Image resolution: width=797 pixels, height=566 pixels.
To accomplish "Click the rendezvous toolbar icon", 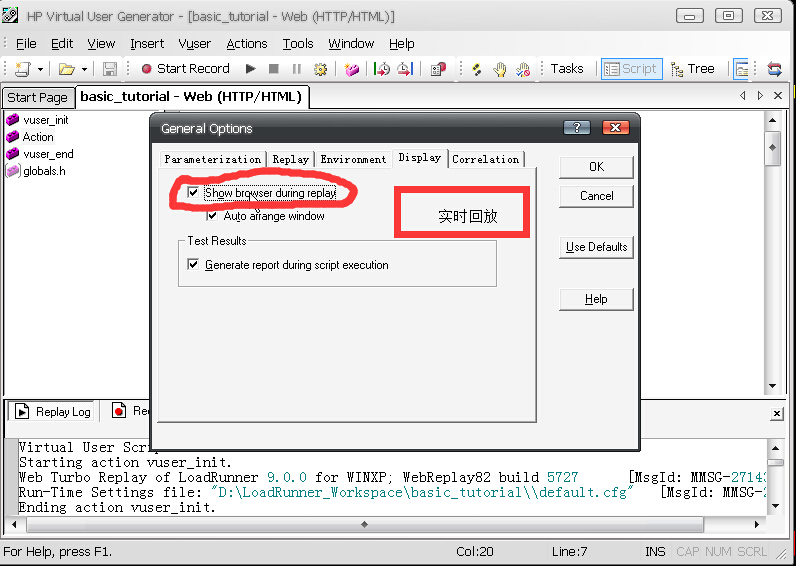I will 438,69.
